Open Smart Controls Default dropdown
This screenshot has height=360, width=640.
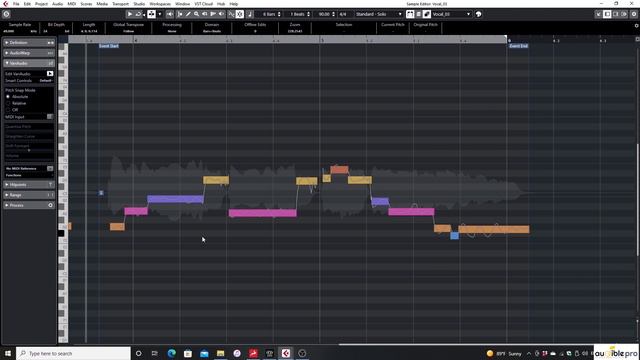[46, 80]
